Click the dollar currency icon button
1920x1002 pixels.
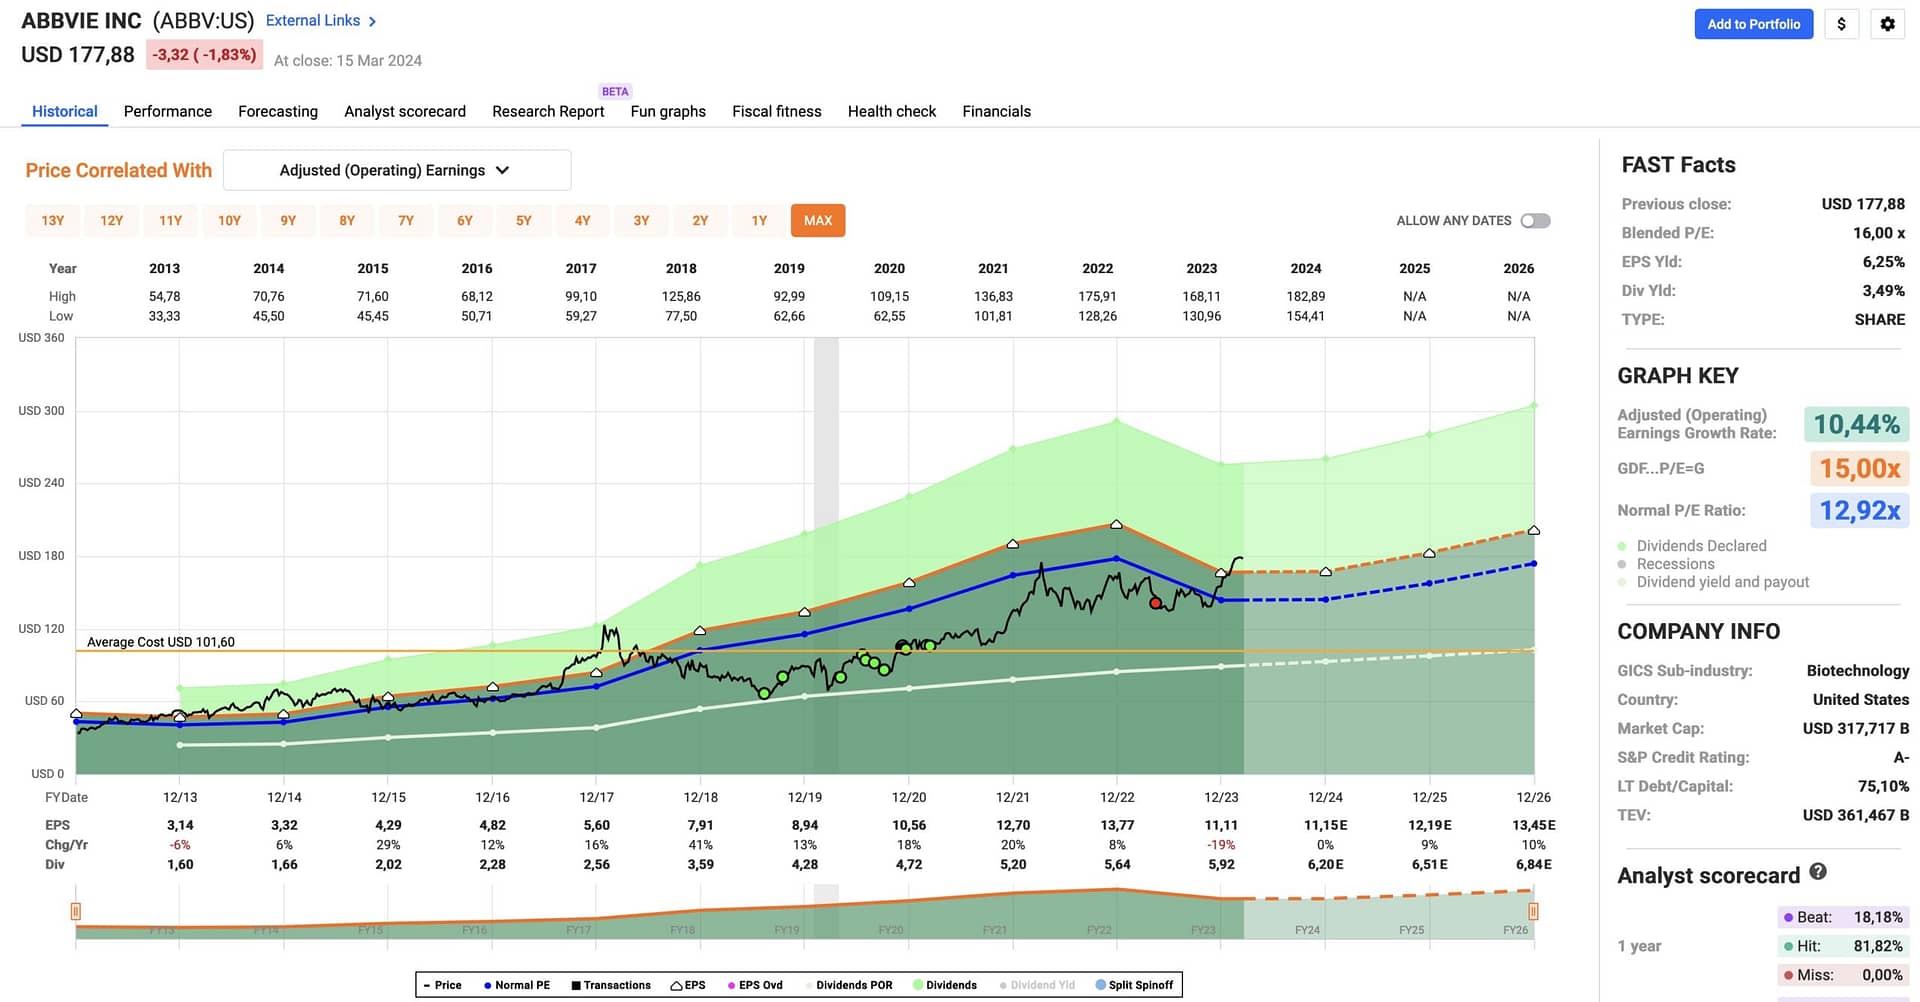point(1841,24)
